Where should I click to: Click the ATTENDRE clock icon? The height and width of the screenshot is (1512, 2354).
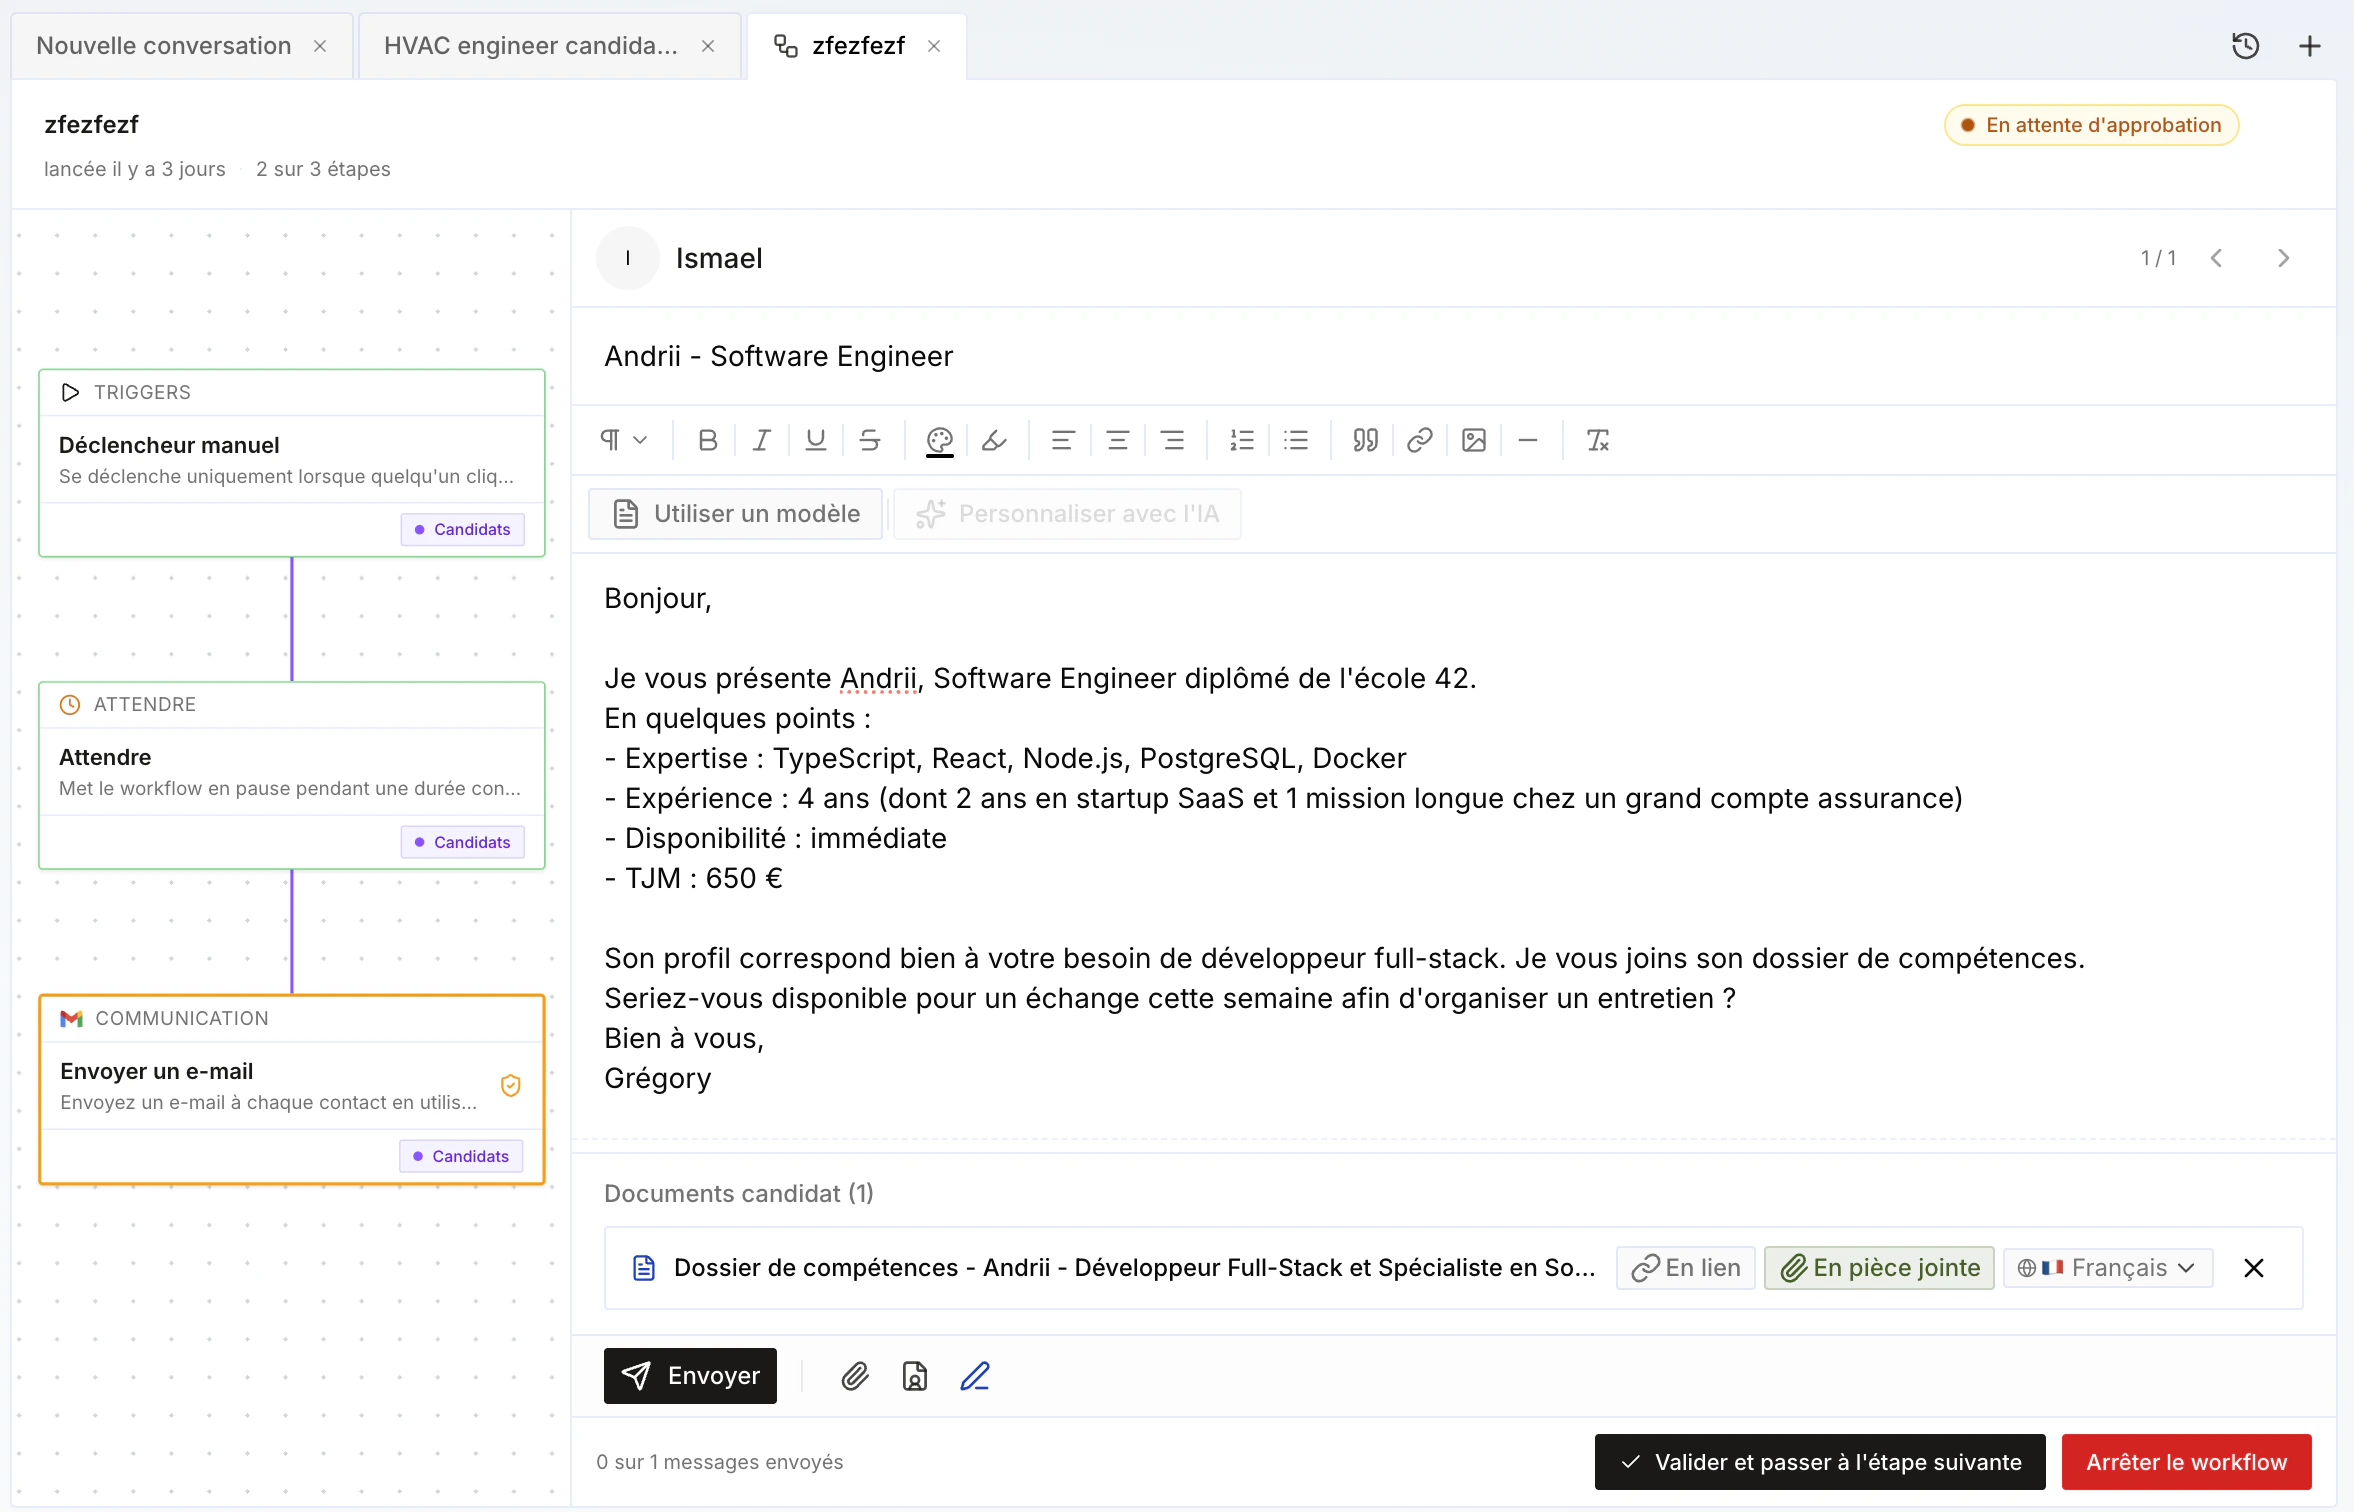(x=70, y=704)
